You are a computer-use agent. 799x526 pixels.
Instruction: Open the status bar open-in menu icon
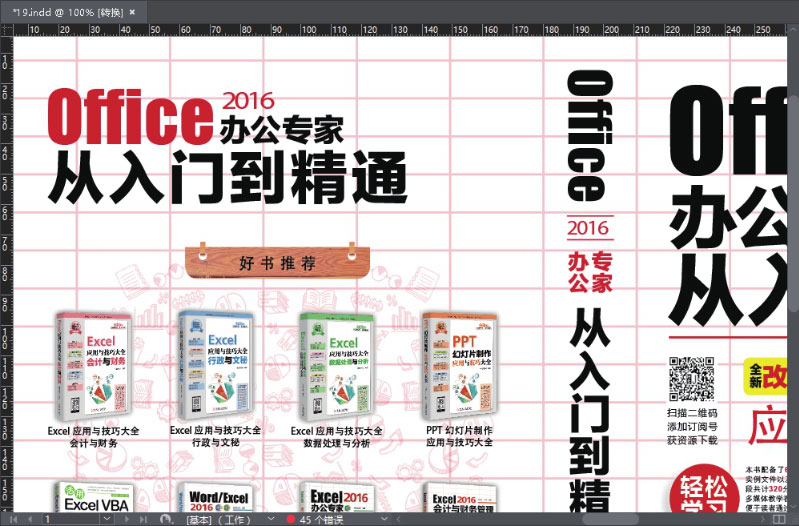[166, 519]
